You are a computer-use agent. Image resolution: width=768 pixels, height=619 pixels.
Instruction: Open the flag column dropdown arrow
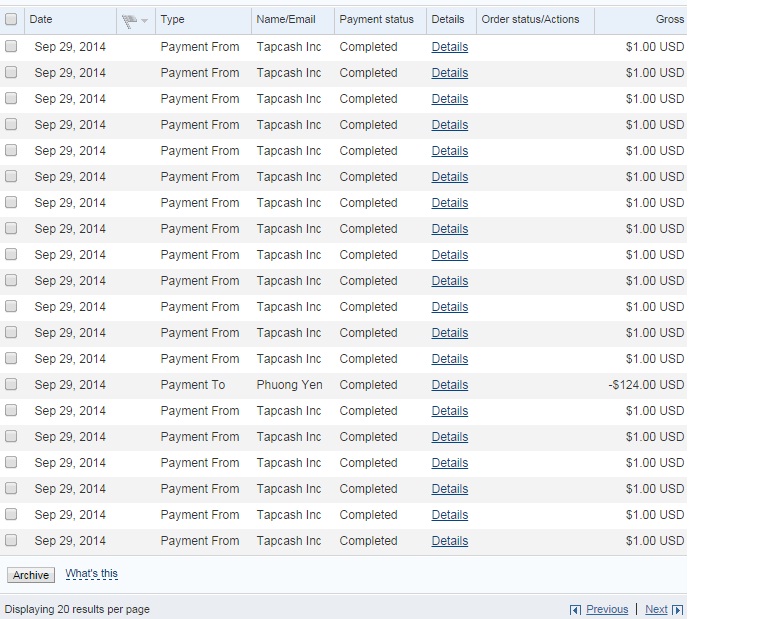tap(145, 21)
